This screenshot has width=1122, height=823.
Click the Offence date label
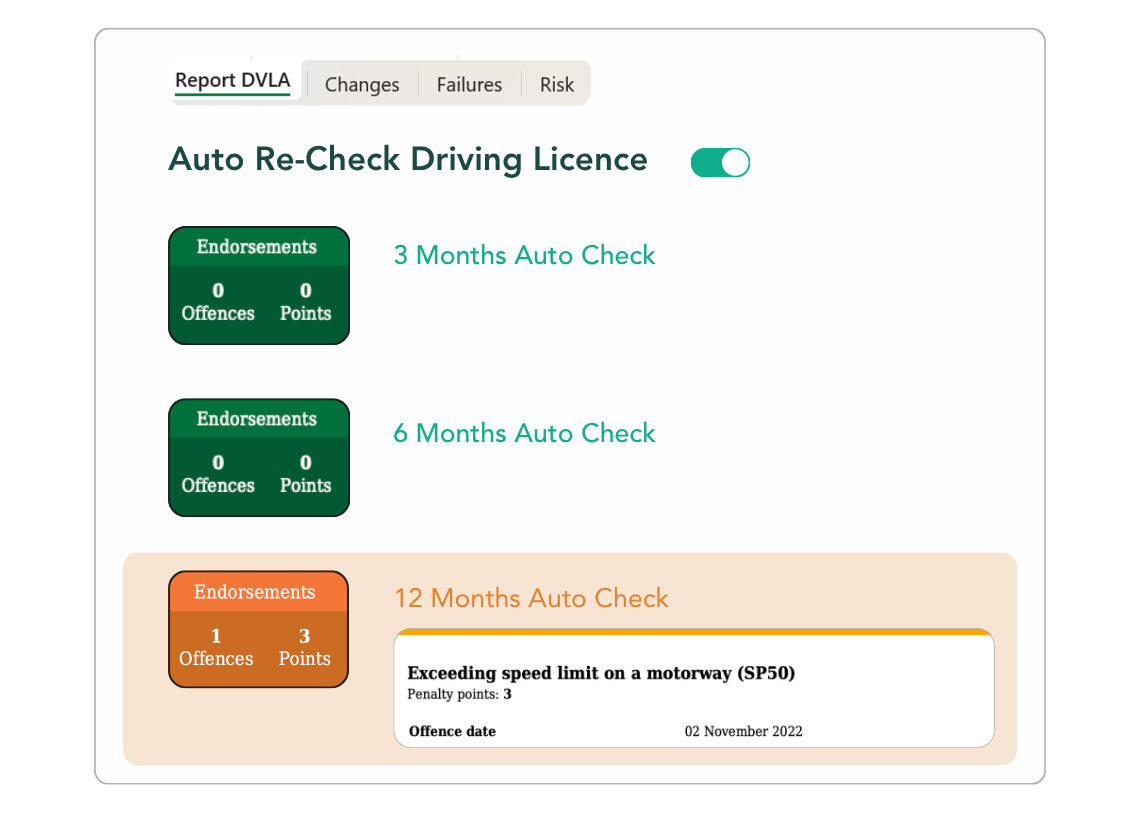coord(452,731)
